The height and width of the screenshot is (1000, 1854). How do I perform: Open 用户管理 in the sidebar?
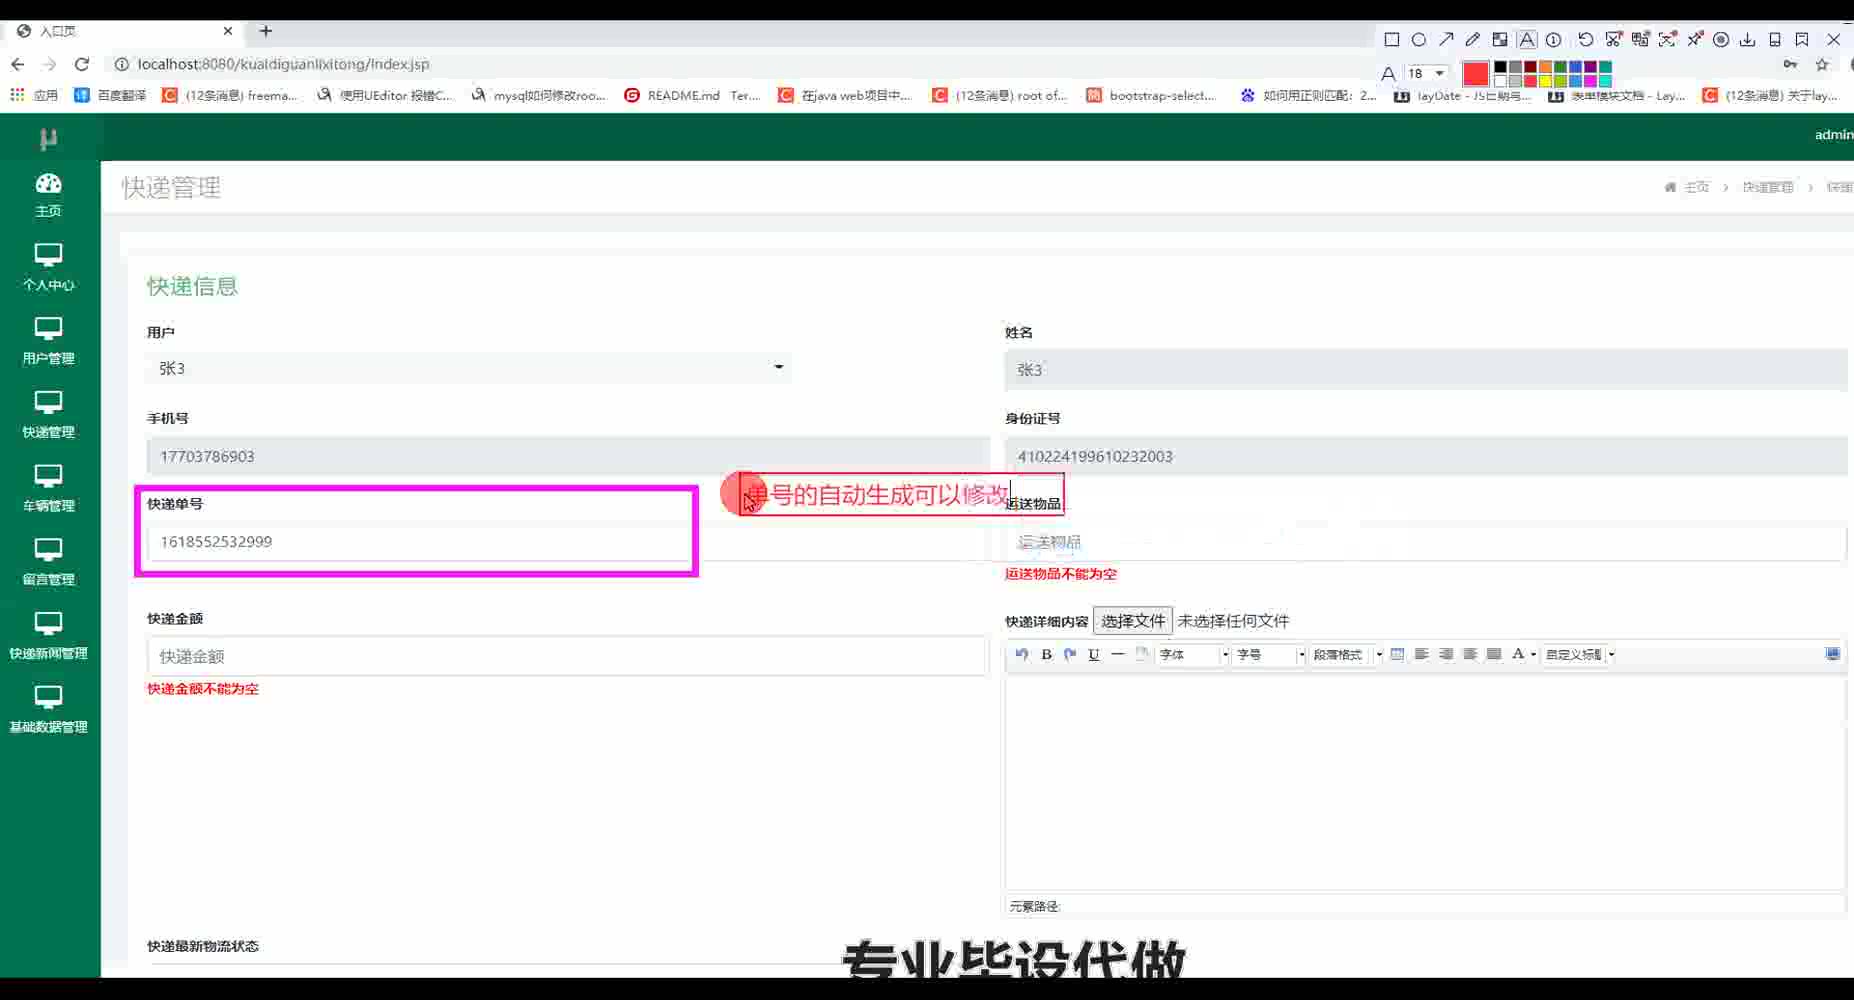[49, 341]
